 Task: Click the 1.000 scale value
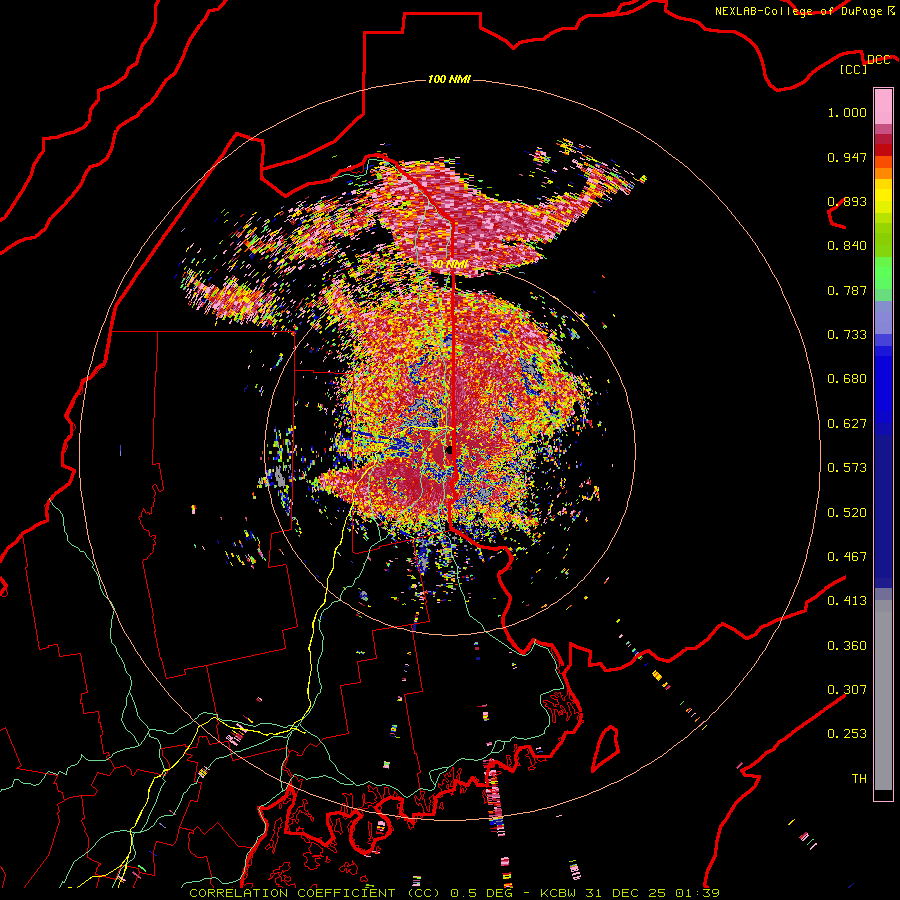tap(847, 112)
